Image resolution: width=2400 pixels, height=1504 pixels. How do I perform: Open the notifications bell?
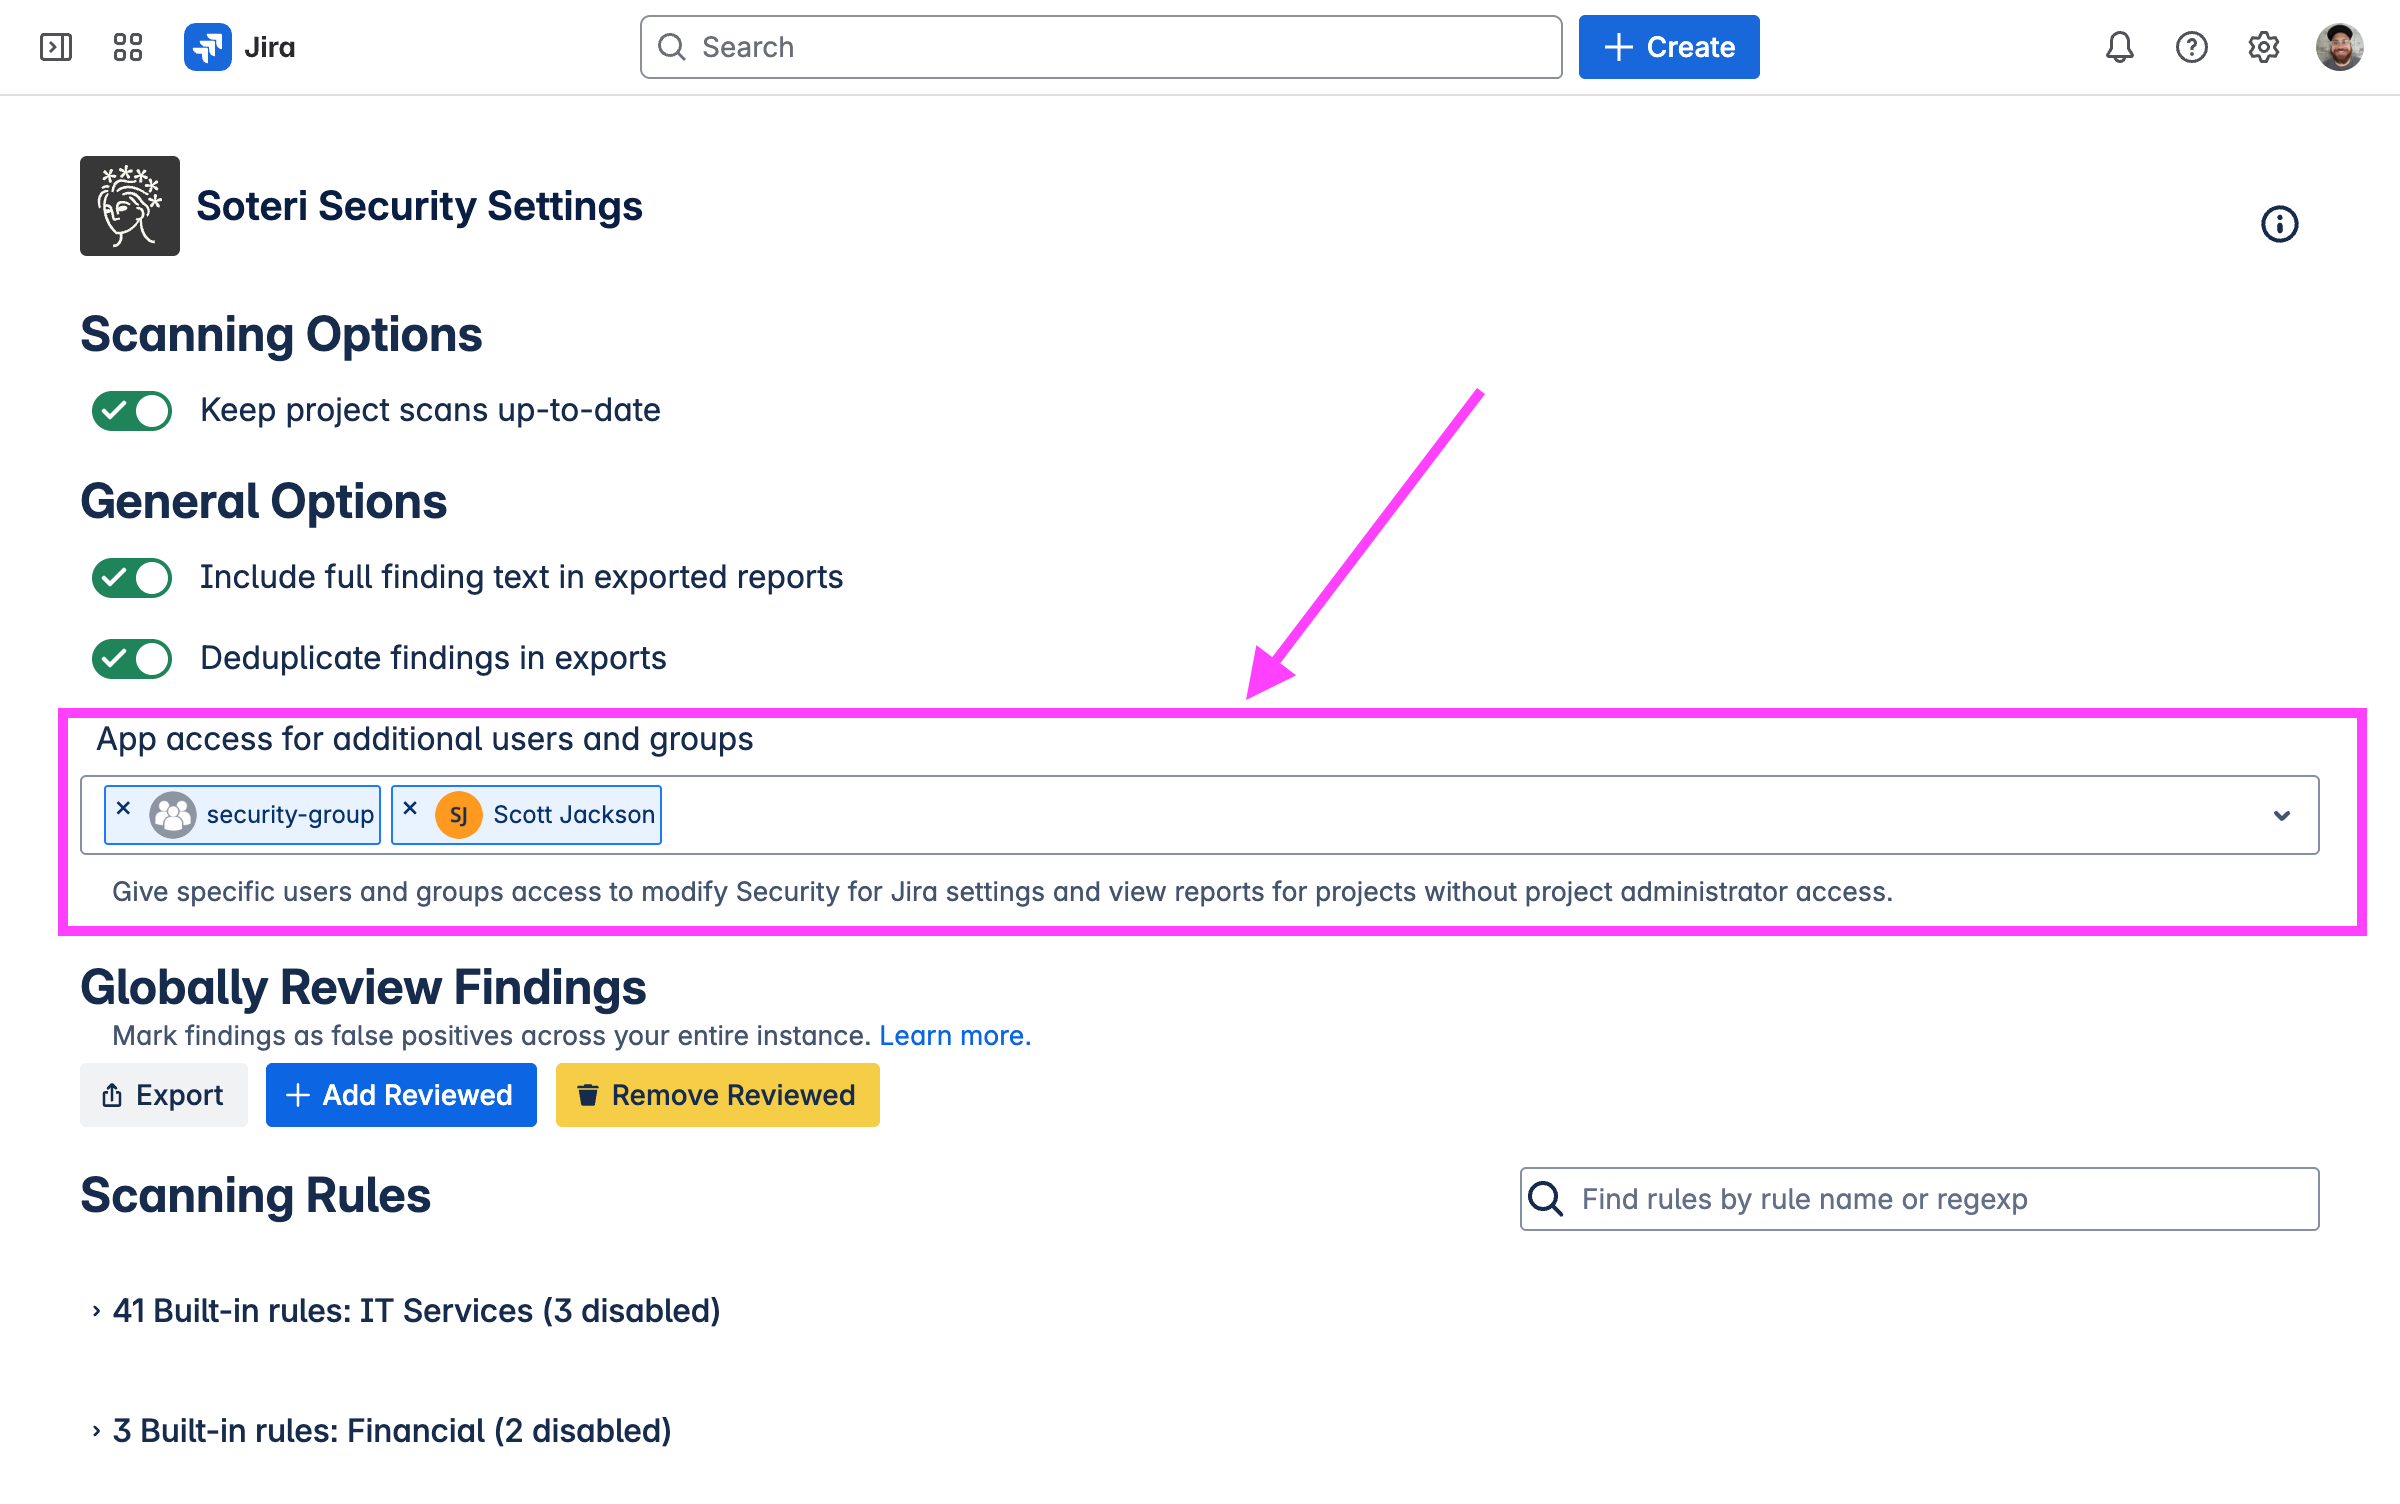click(2119, 47)
